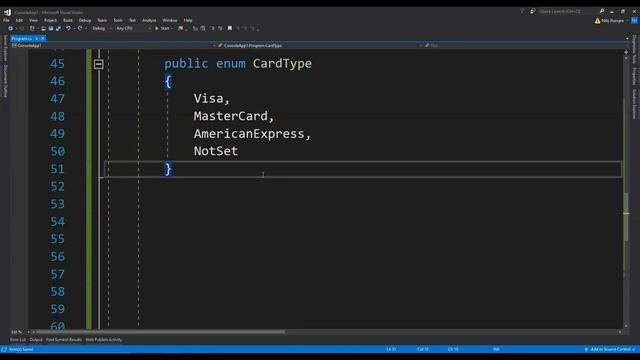Click the horizontal scrollbar thumb

(161, 332)
